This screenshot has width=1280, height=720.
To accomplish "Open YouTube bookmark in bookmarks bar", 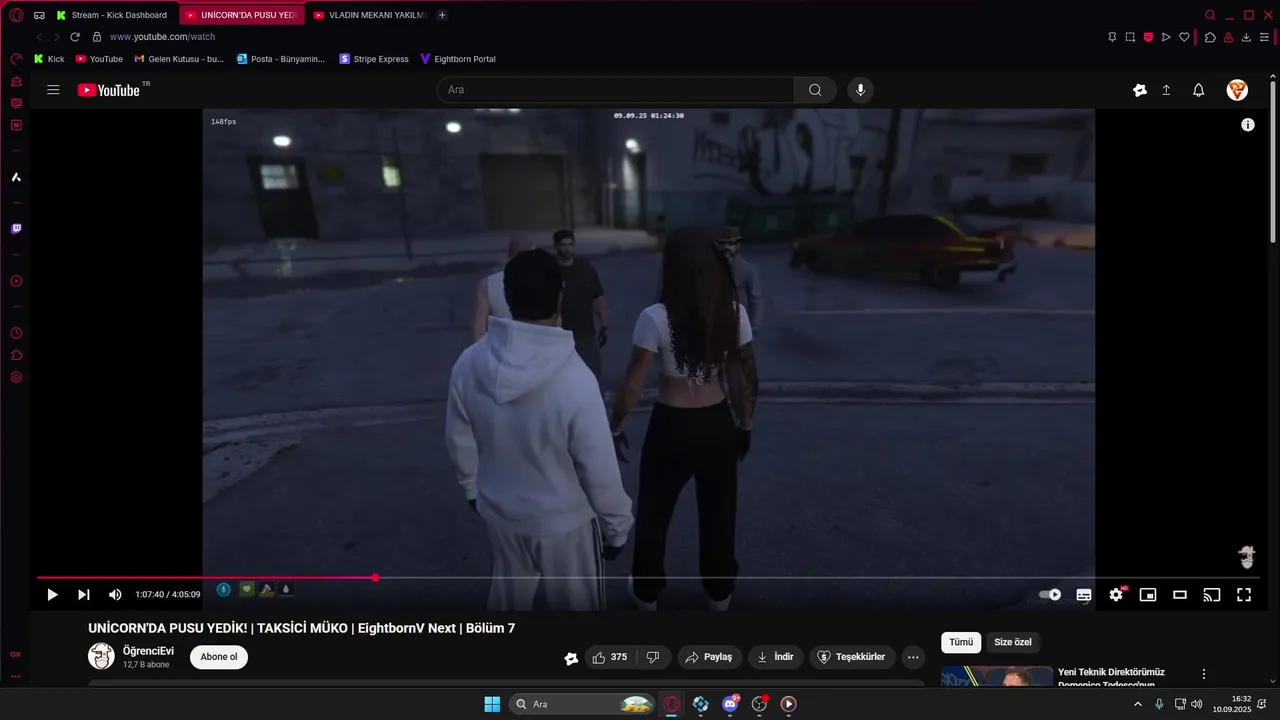I will (x=99, y=59).
